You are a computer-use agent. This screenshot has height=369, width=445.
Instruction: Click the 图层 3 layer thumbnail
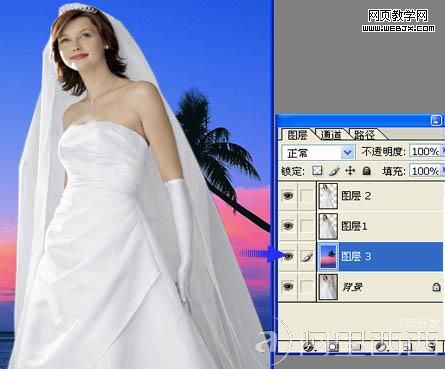(329, 256)
